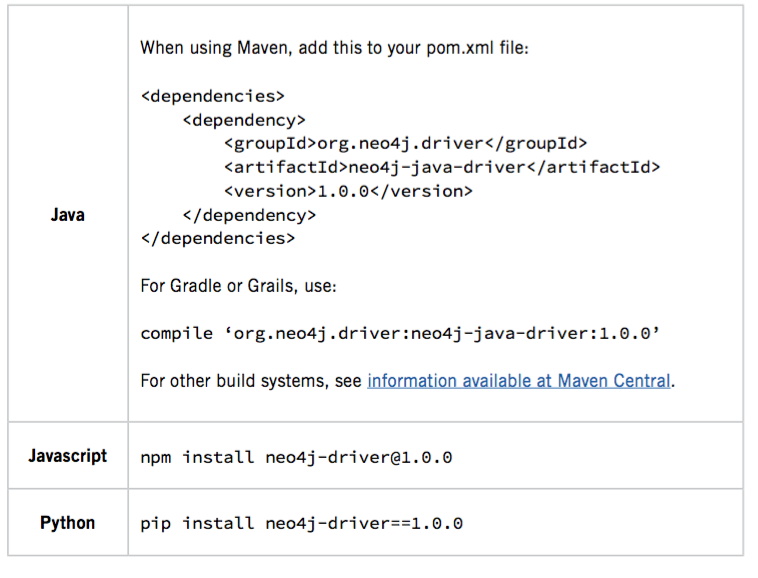
Task: Click the Java row label
Action: click(67, 214)
